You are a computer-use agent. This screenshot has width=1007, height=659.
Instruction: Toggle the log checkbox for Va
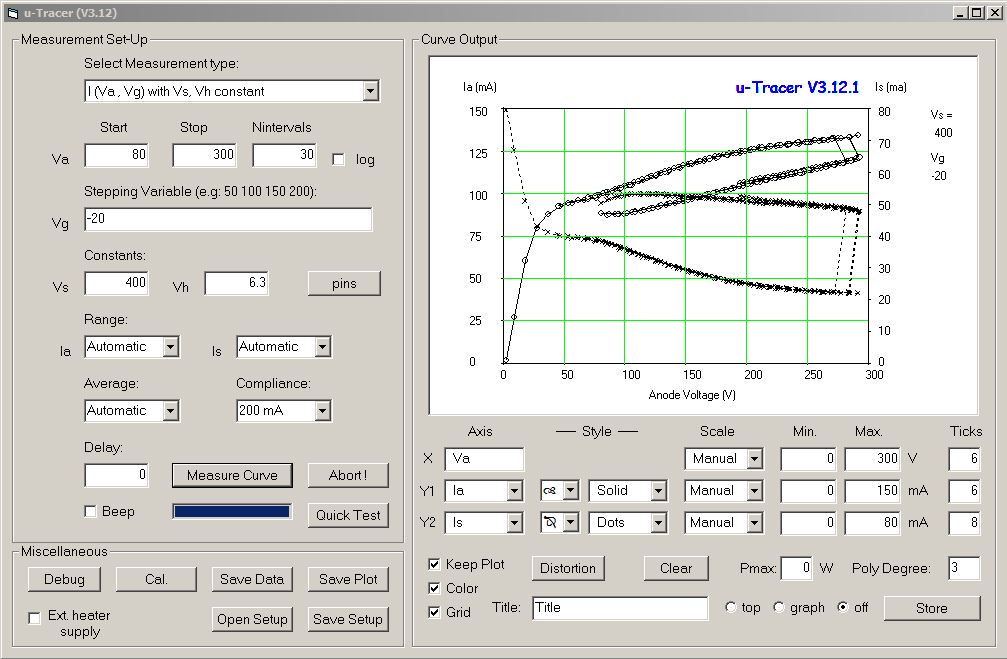tap(338, 159)
